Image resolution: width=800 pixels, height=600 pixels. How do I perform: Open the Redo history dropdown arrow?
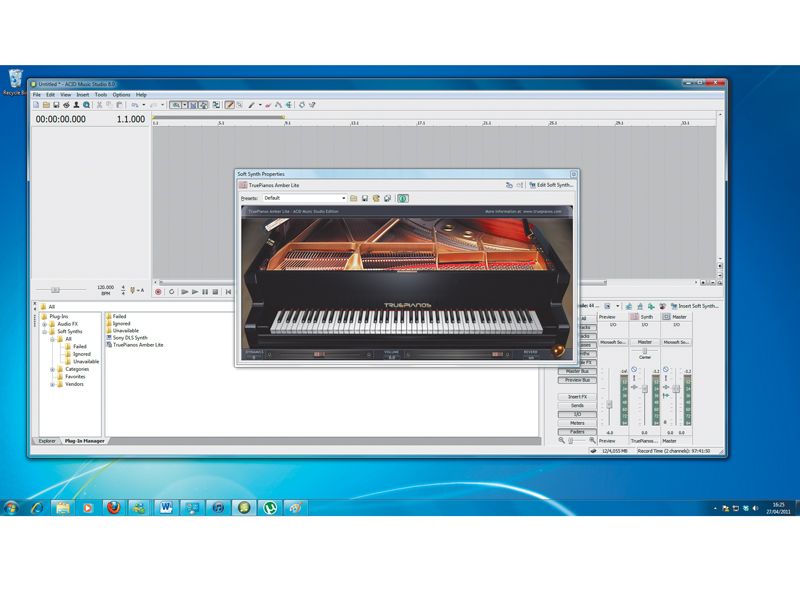tap(163, 105)
